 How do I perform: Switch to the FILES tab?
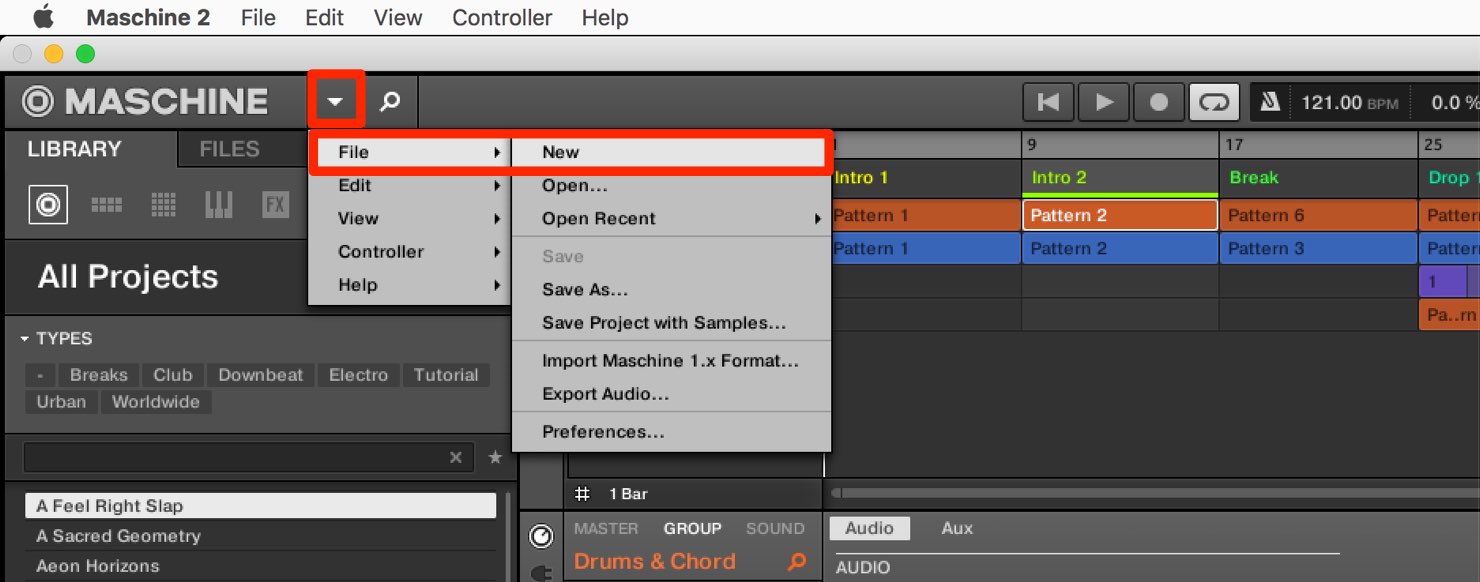pos(229,149)
